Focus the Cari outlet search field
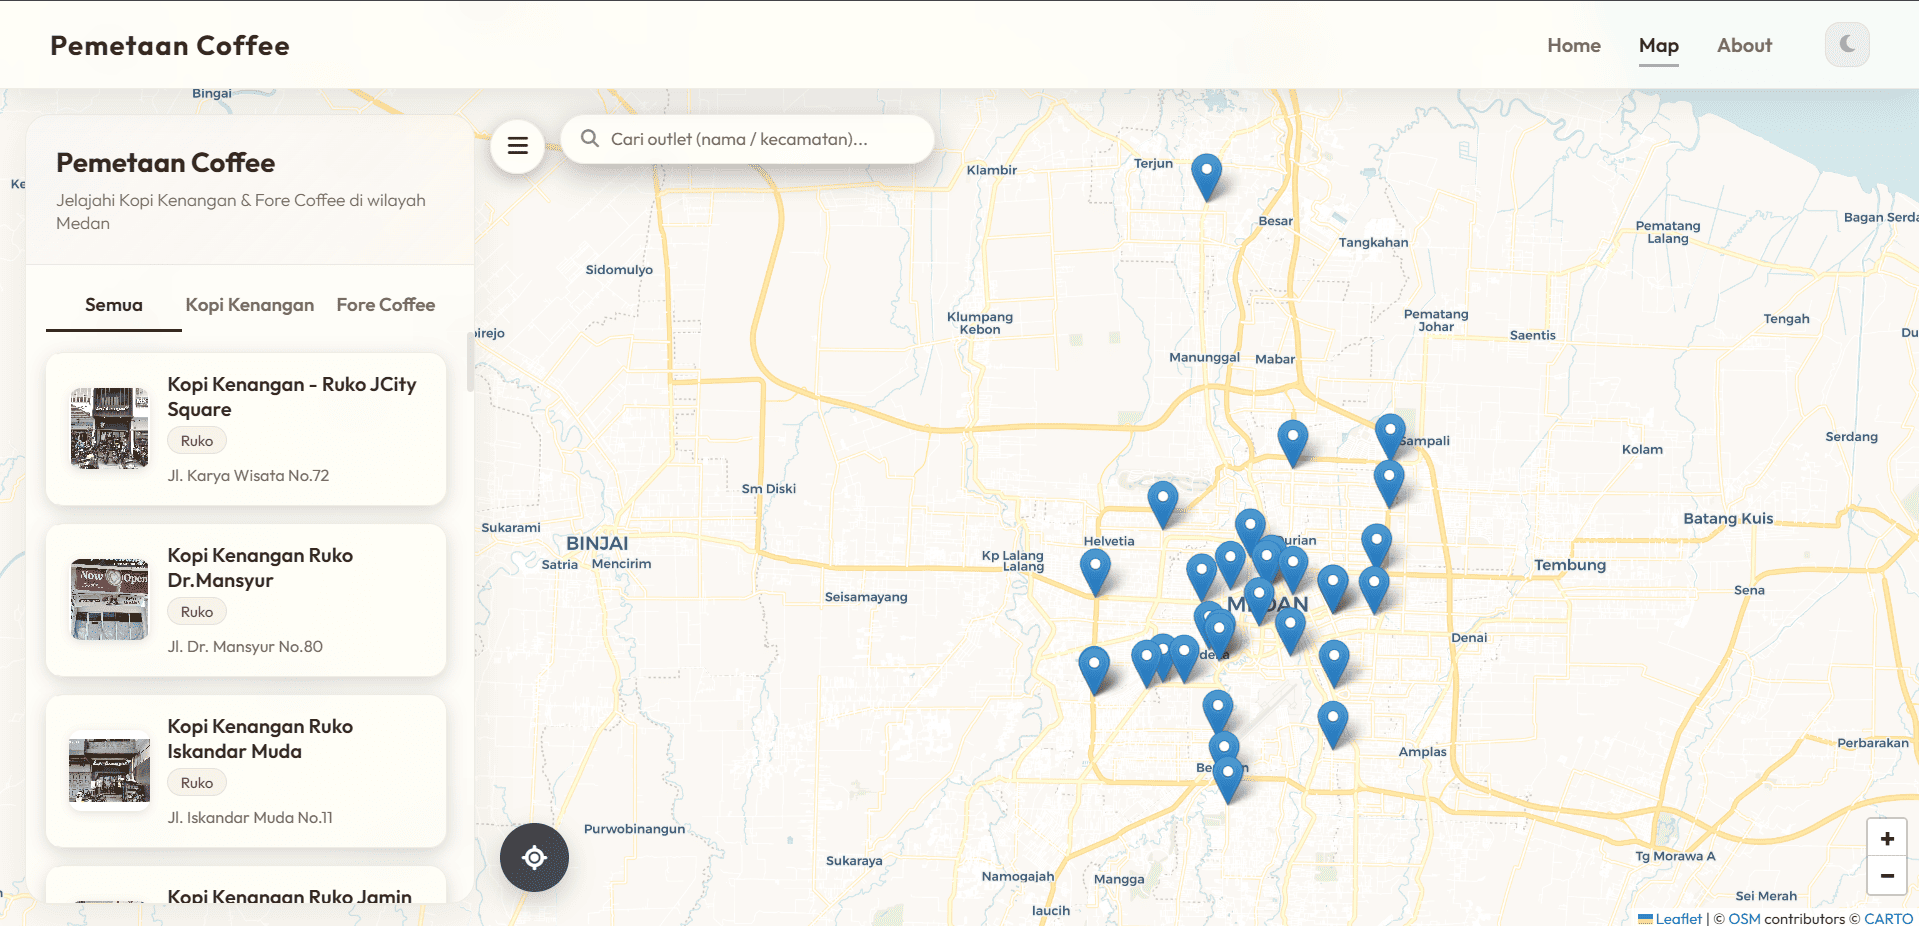Viewport: 1919px width, 926px height. [x=747, y=139]
